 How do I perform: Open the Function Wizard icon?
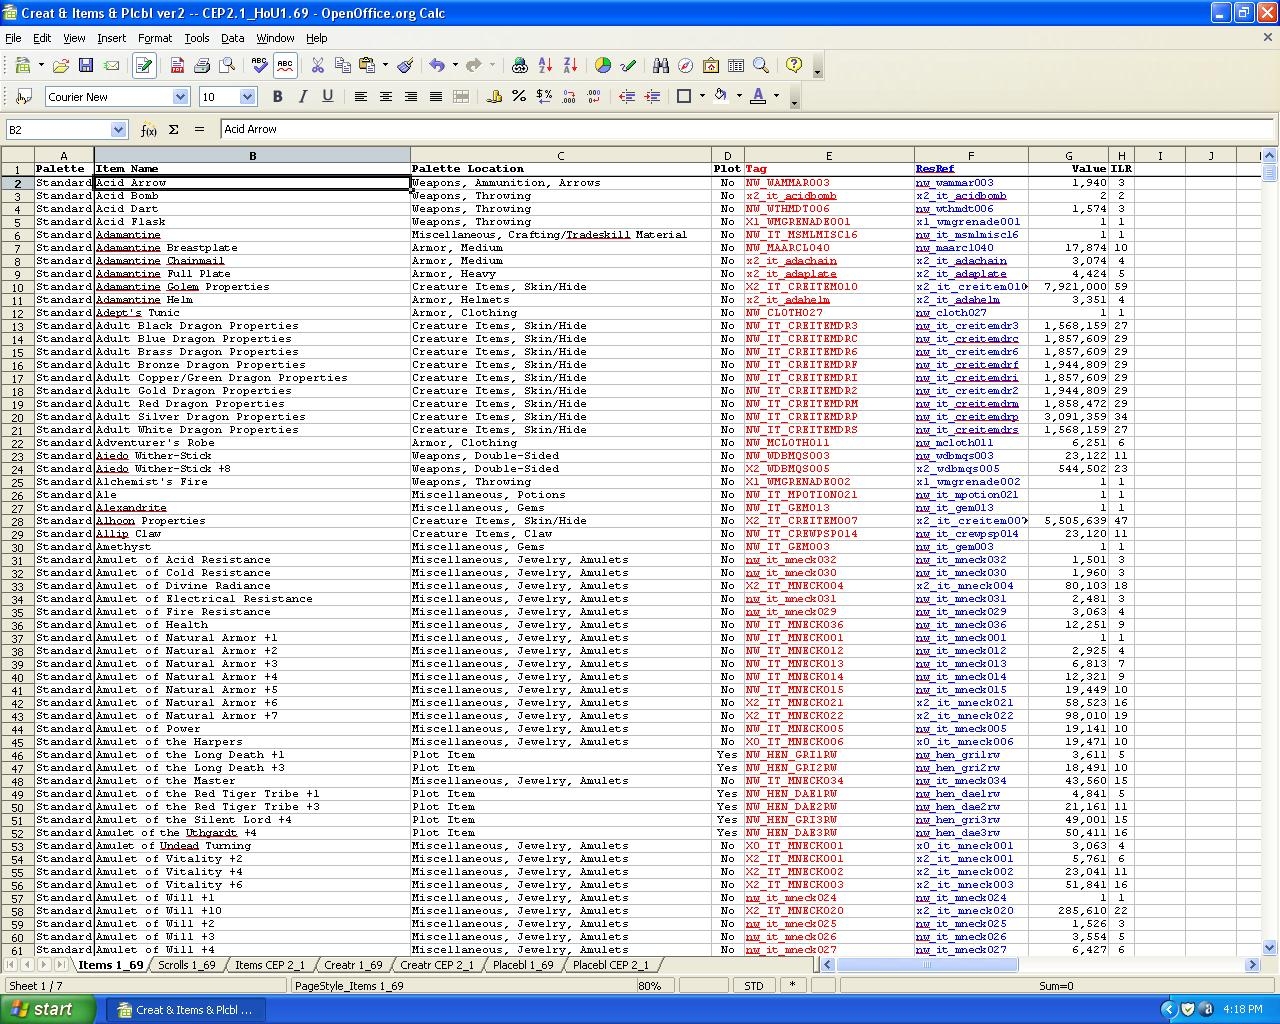(149, 130)
